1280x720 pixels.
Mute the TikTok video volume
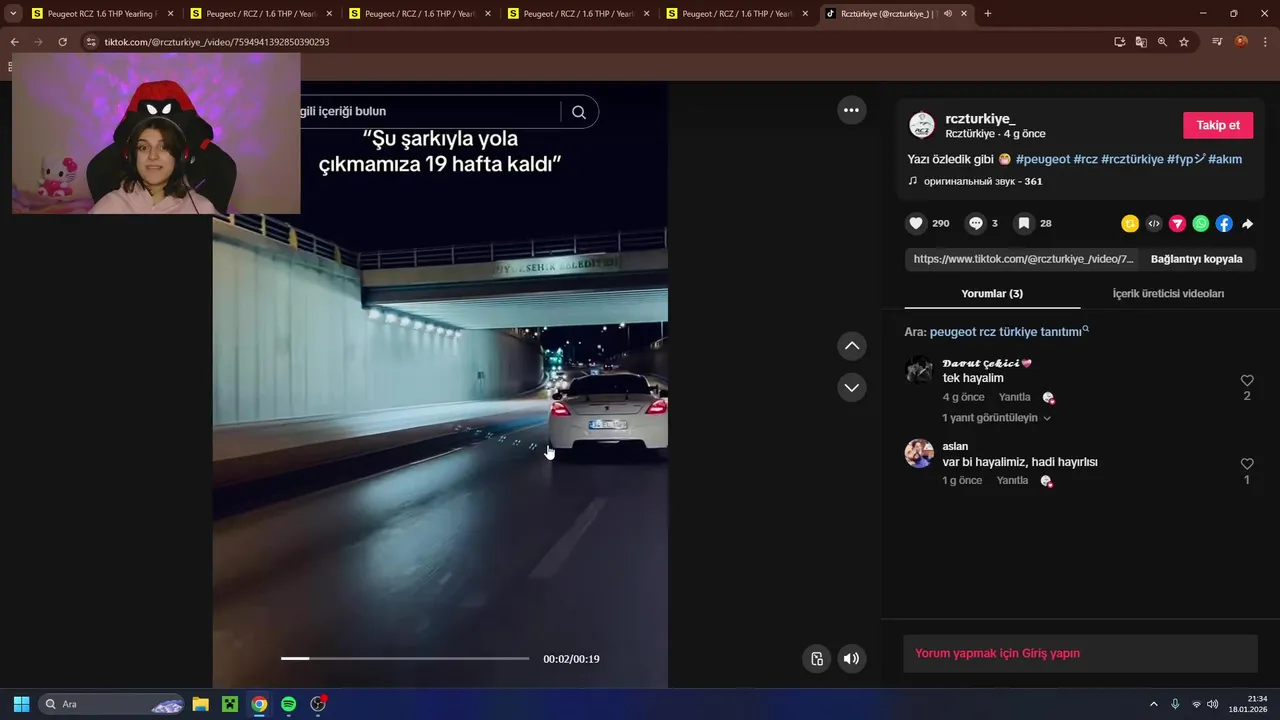pyautogui.click(x=851, y=659)
